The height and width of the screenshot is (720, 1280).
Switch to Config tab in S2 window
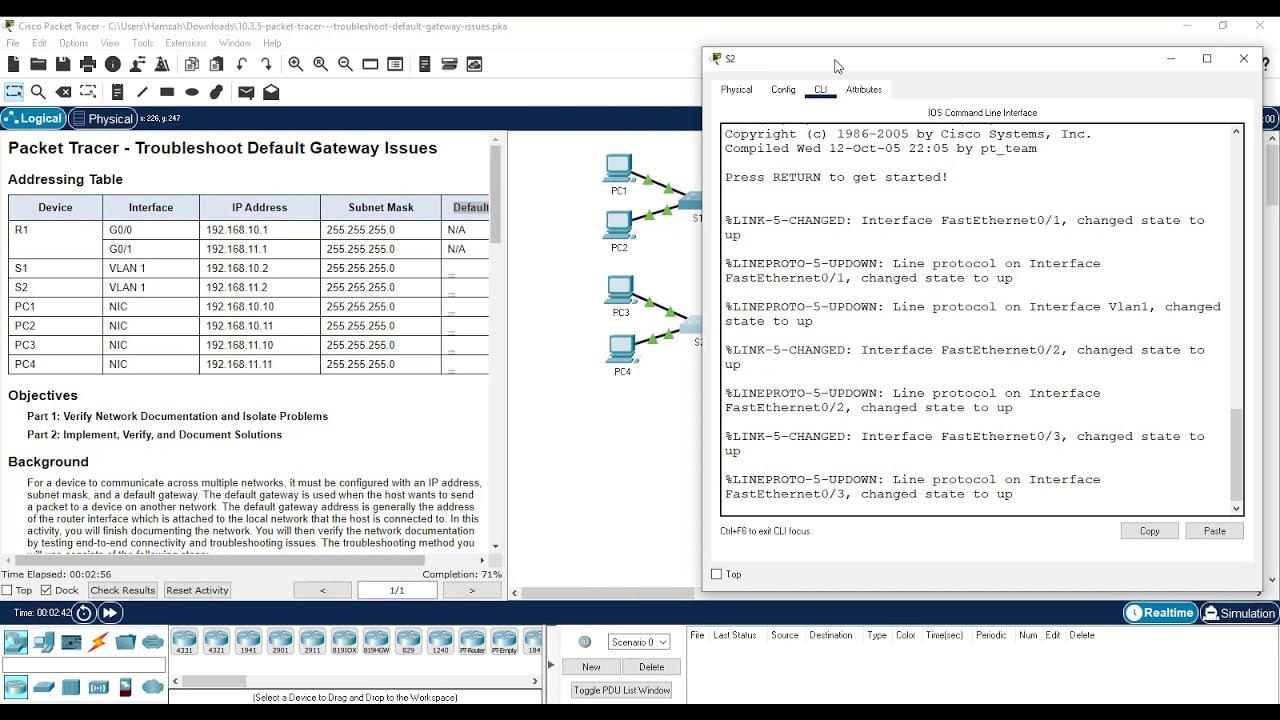783,90
